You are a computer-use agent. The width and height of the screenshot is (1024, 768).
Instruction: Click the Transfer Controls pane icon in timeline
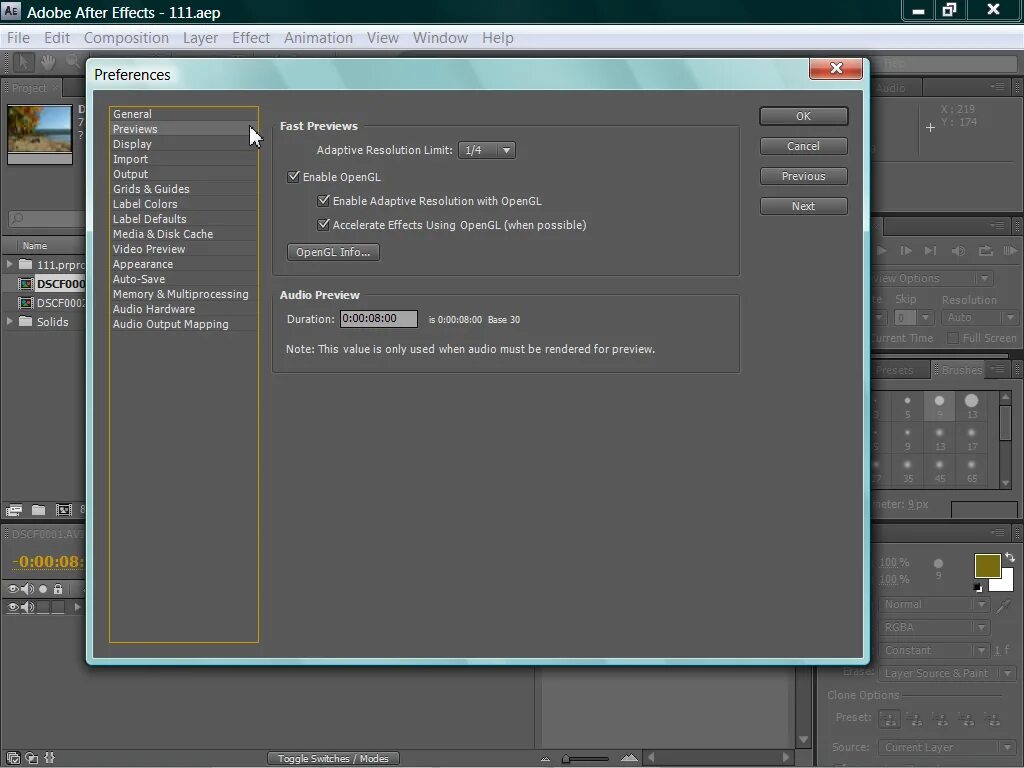31,758
